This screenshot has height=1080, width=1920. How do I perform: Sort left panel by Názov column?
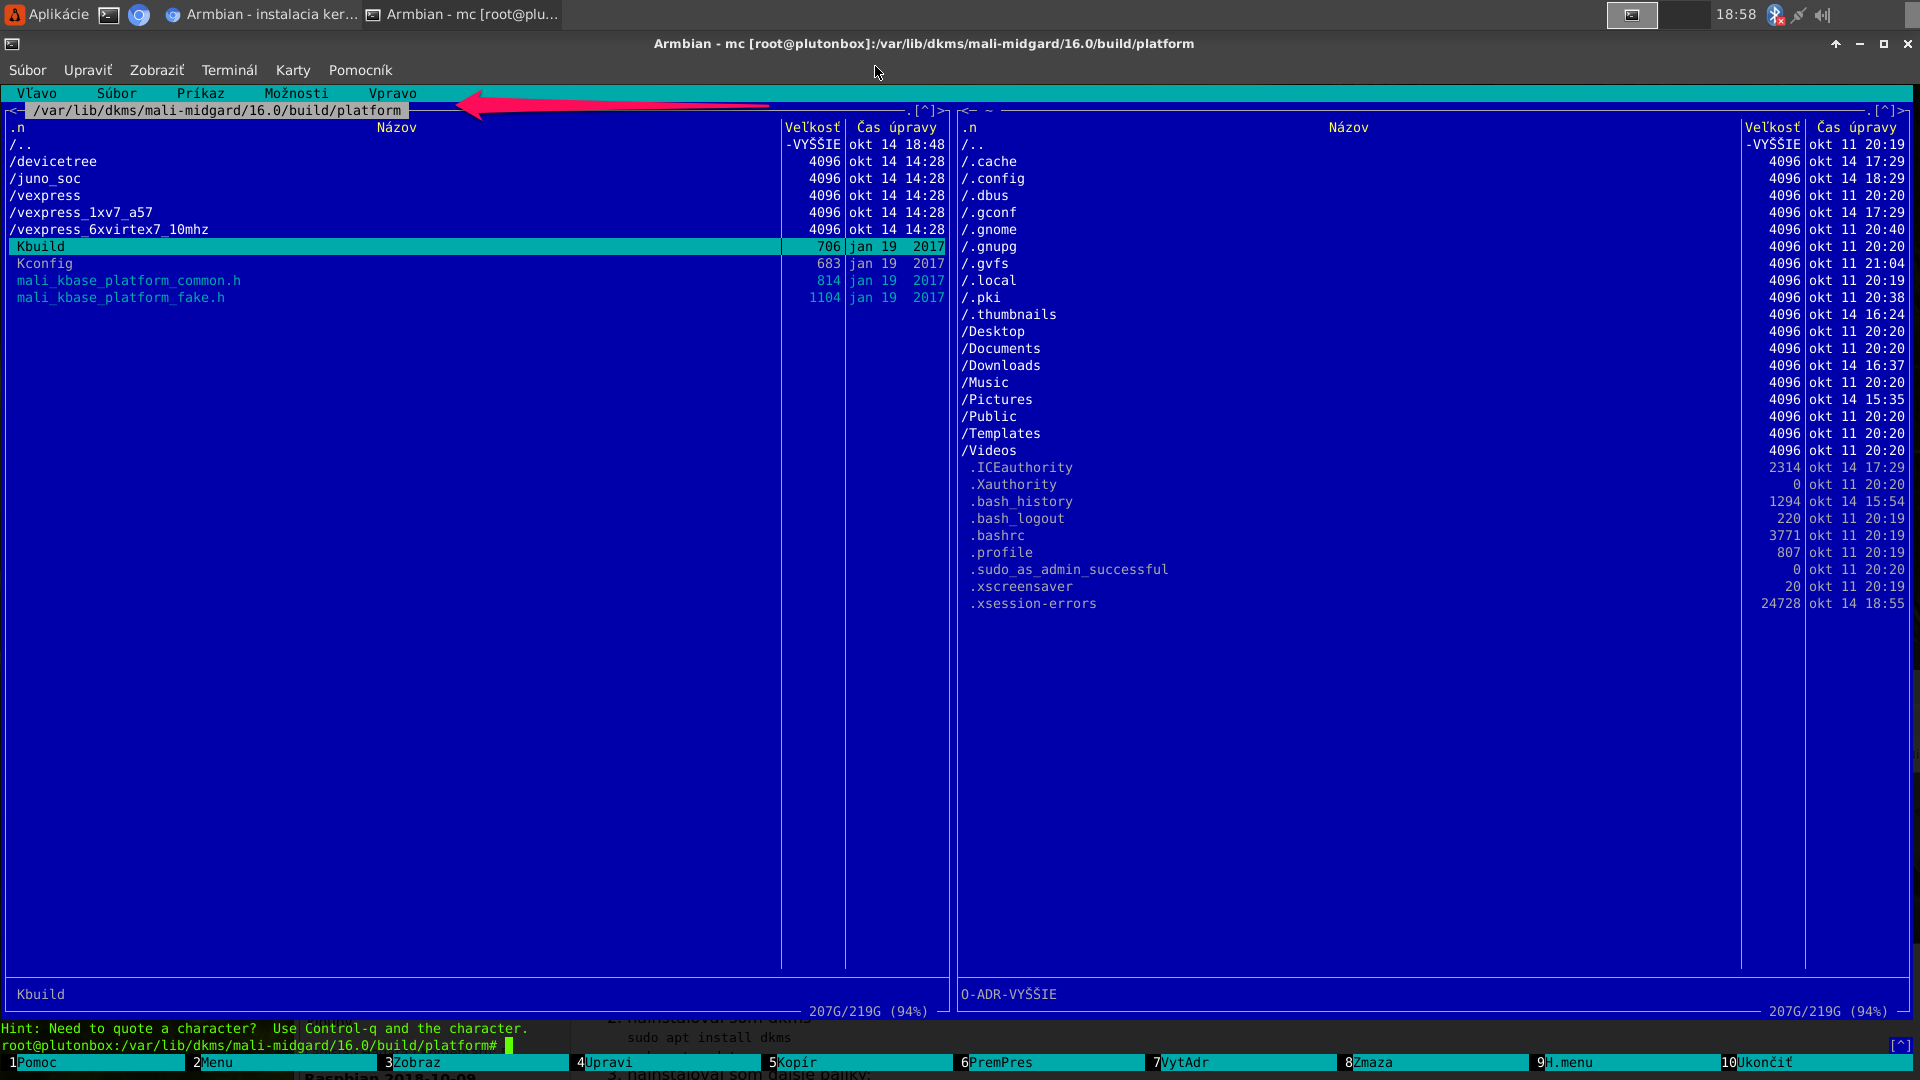click(x=397, y=127)
